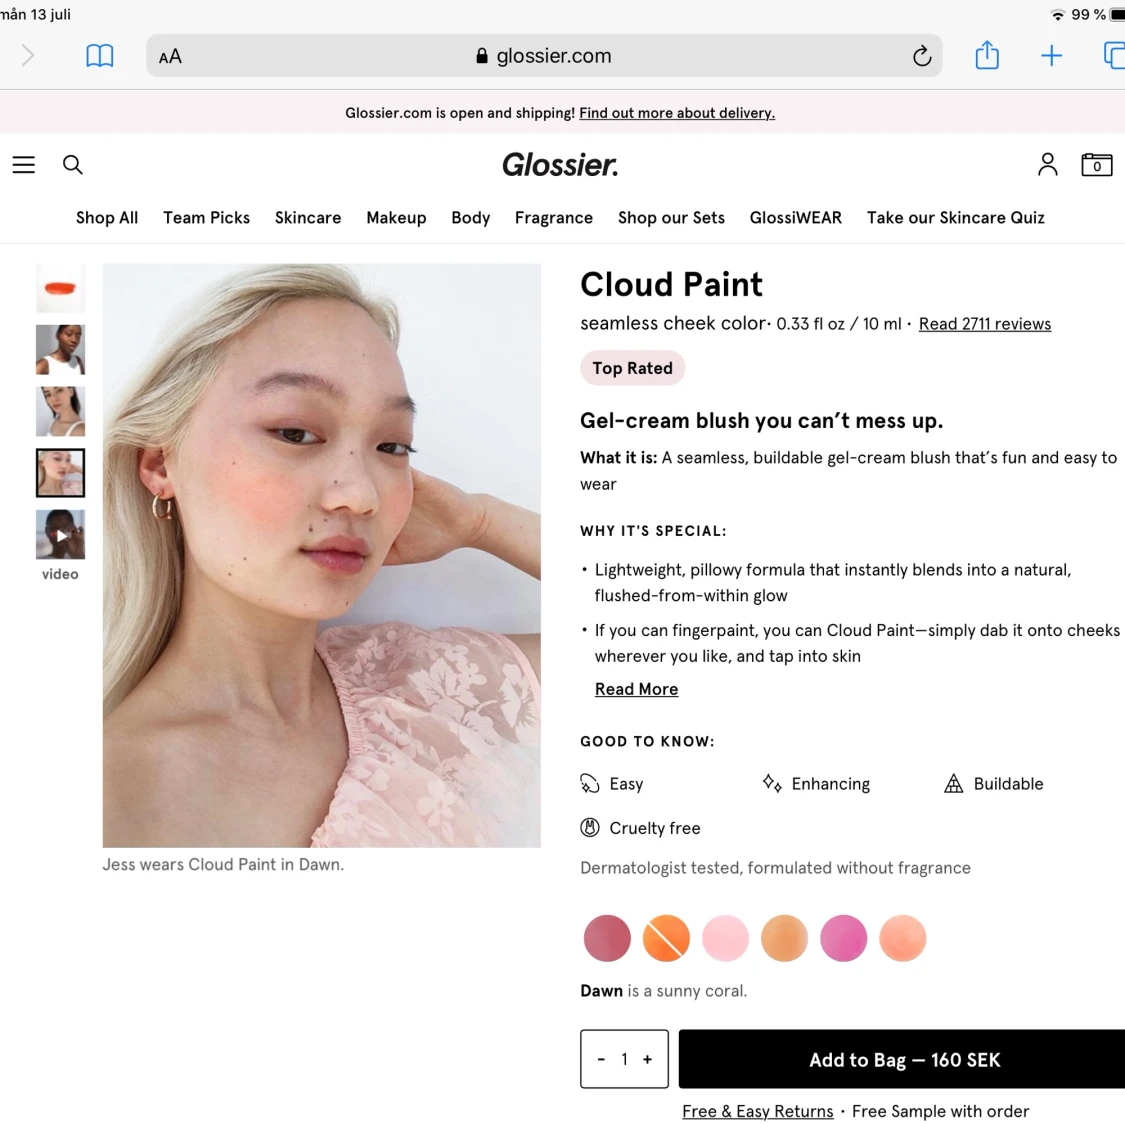Viewport: 1125px width, 1124px height.
Task: Select Makeup from the navigation menu
Action: [x=396, y=218]
